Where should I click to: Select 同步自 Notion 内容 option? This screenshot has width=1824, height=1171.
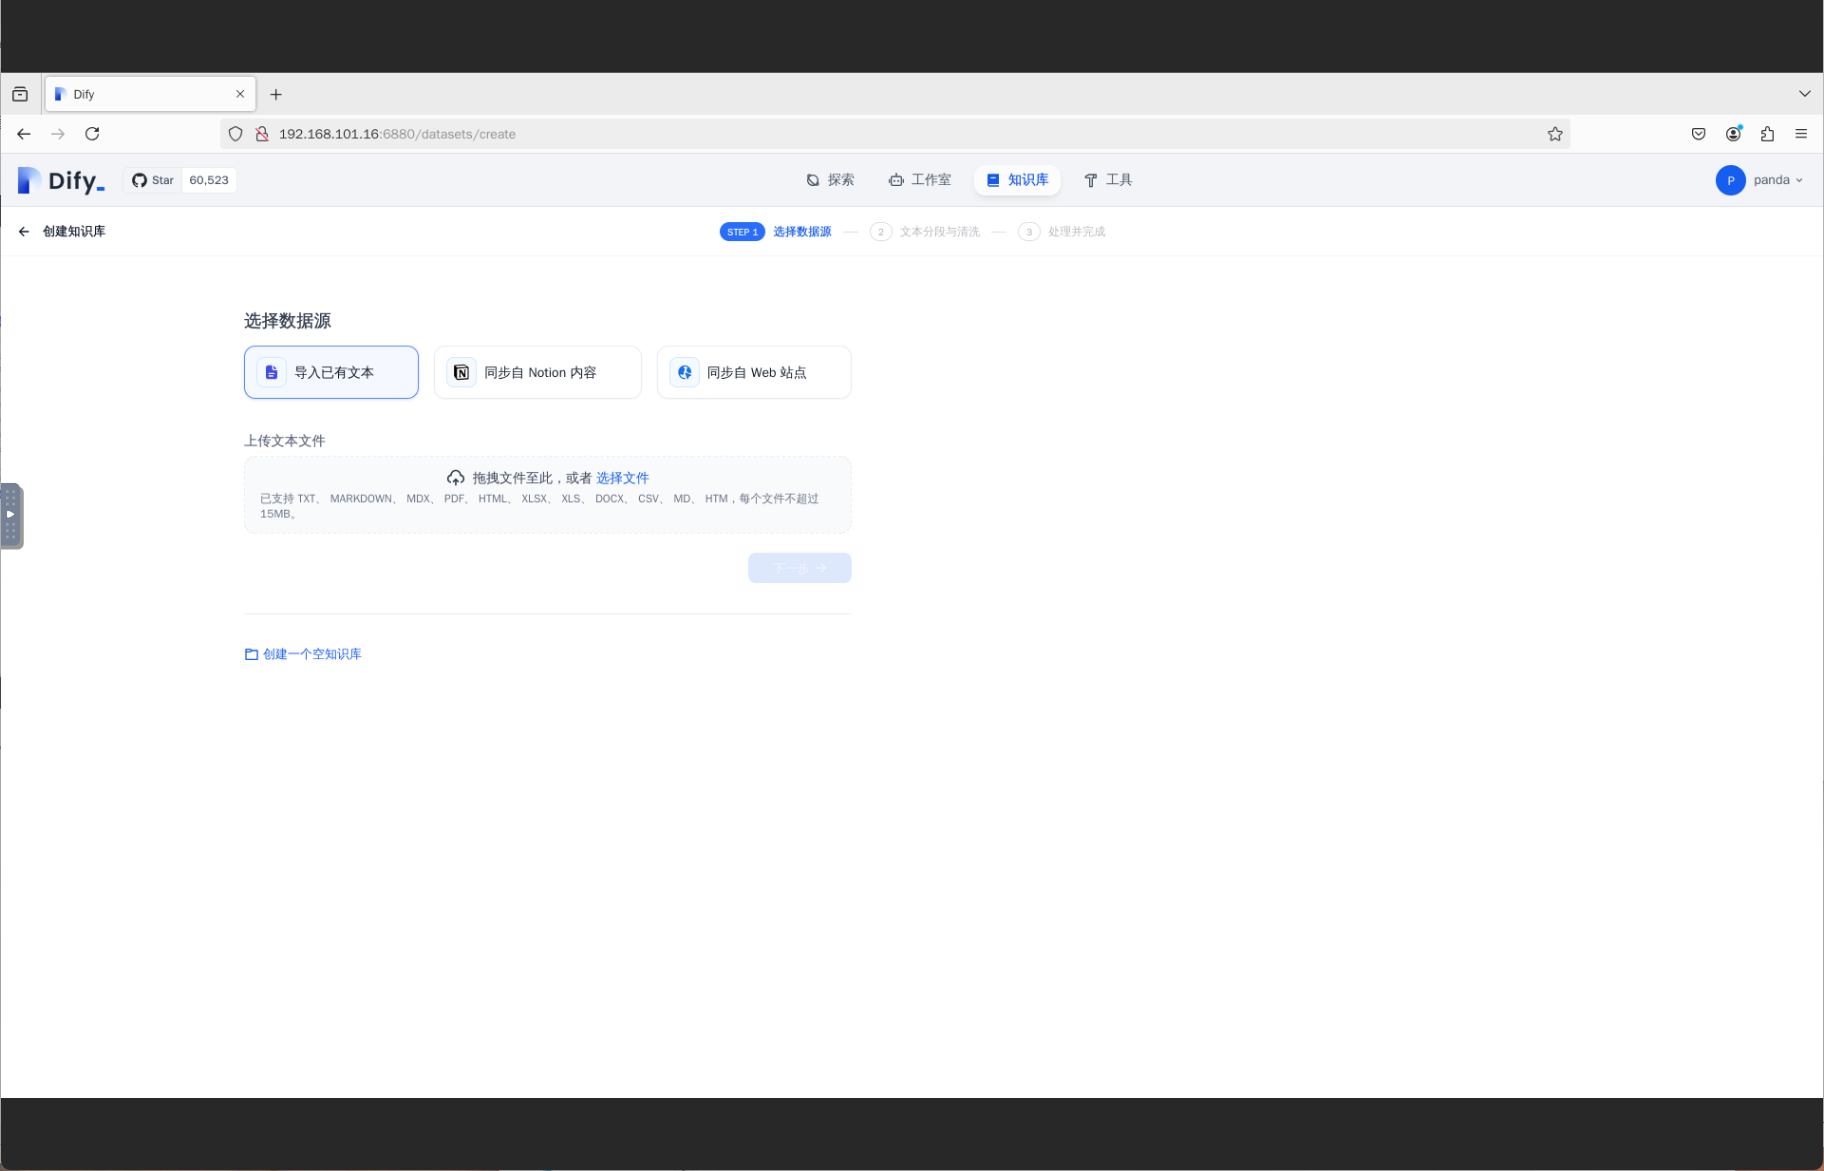[x=538, y=372]
